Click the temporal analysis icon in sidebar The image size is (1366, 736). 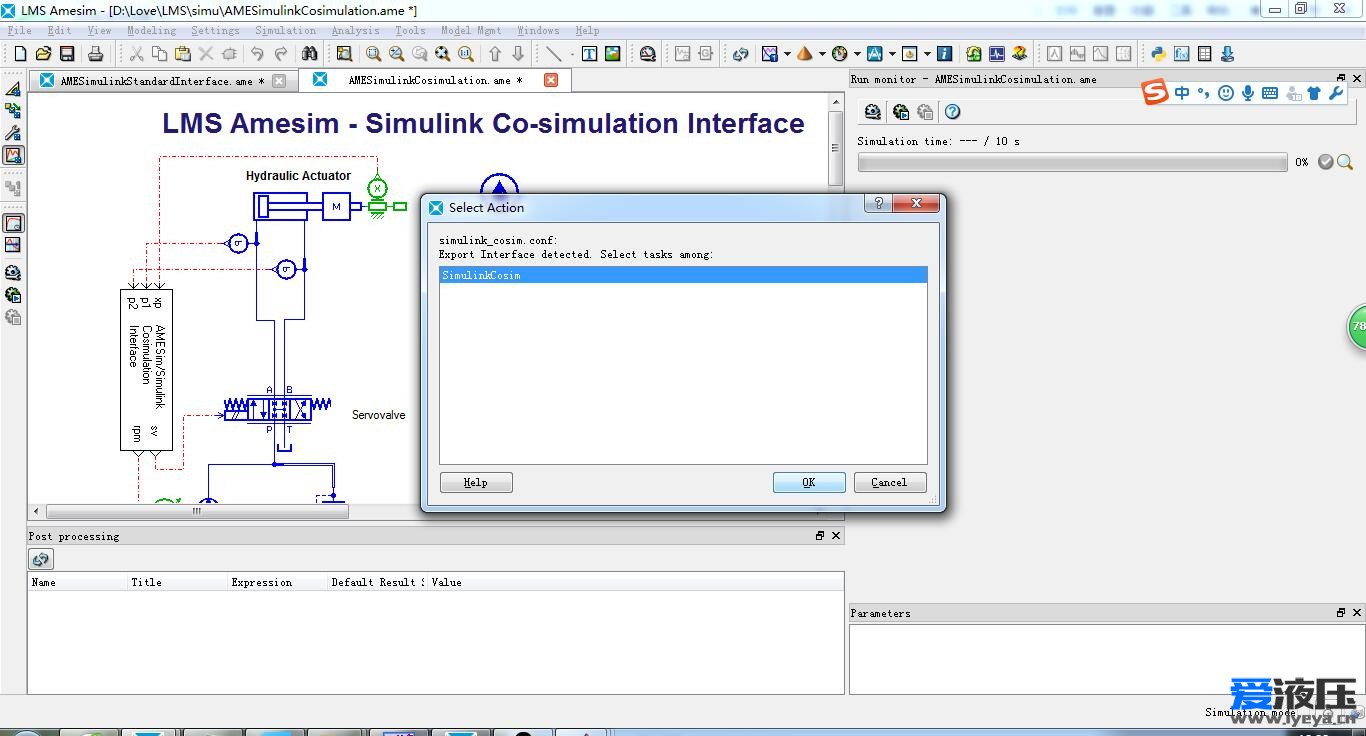pos(13,223)
